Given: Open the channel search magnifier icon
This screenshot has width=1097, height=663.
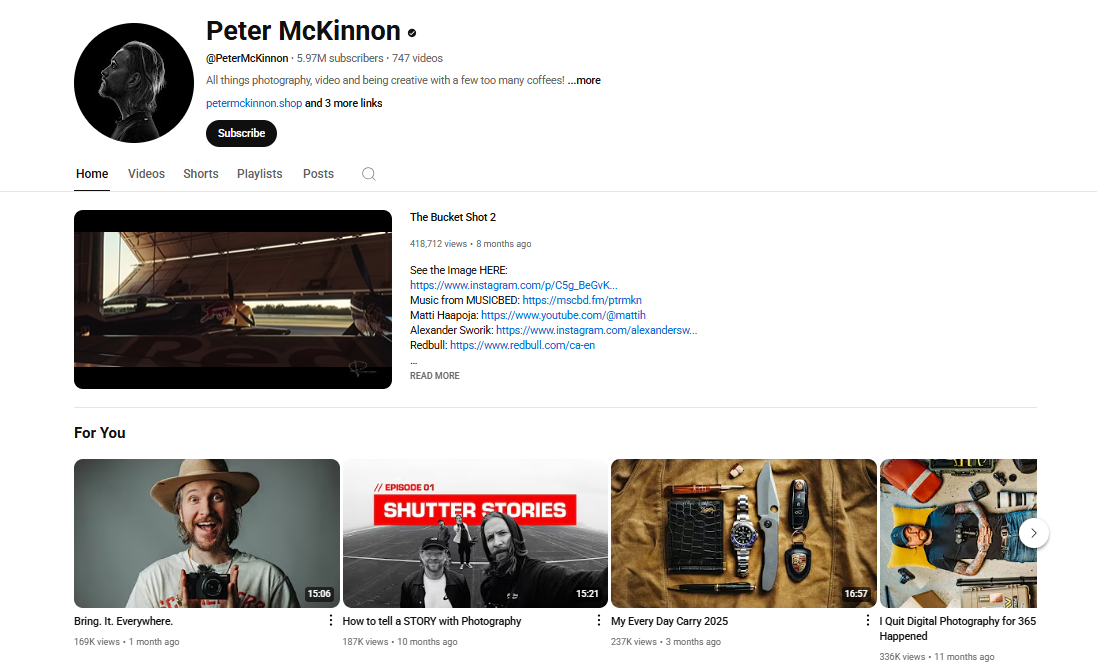Looking at the screenshot, I should pos(369,174).
